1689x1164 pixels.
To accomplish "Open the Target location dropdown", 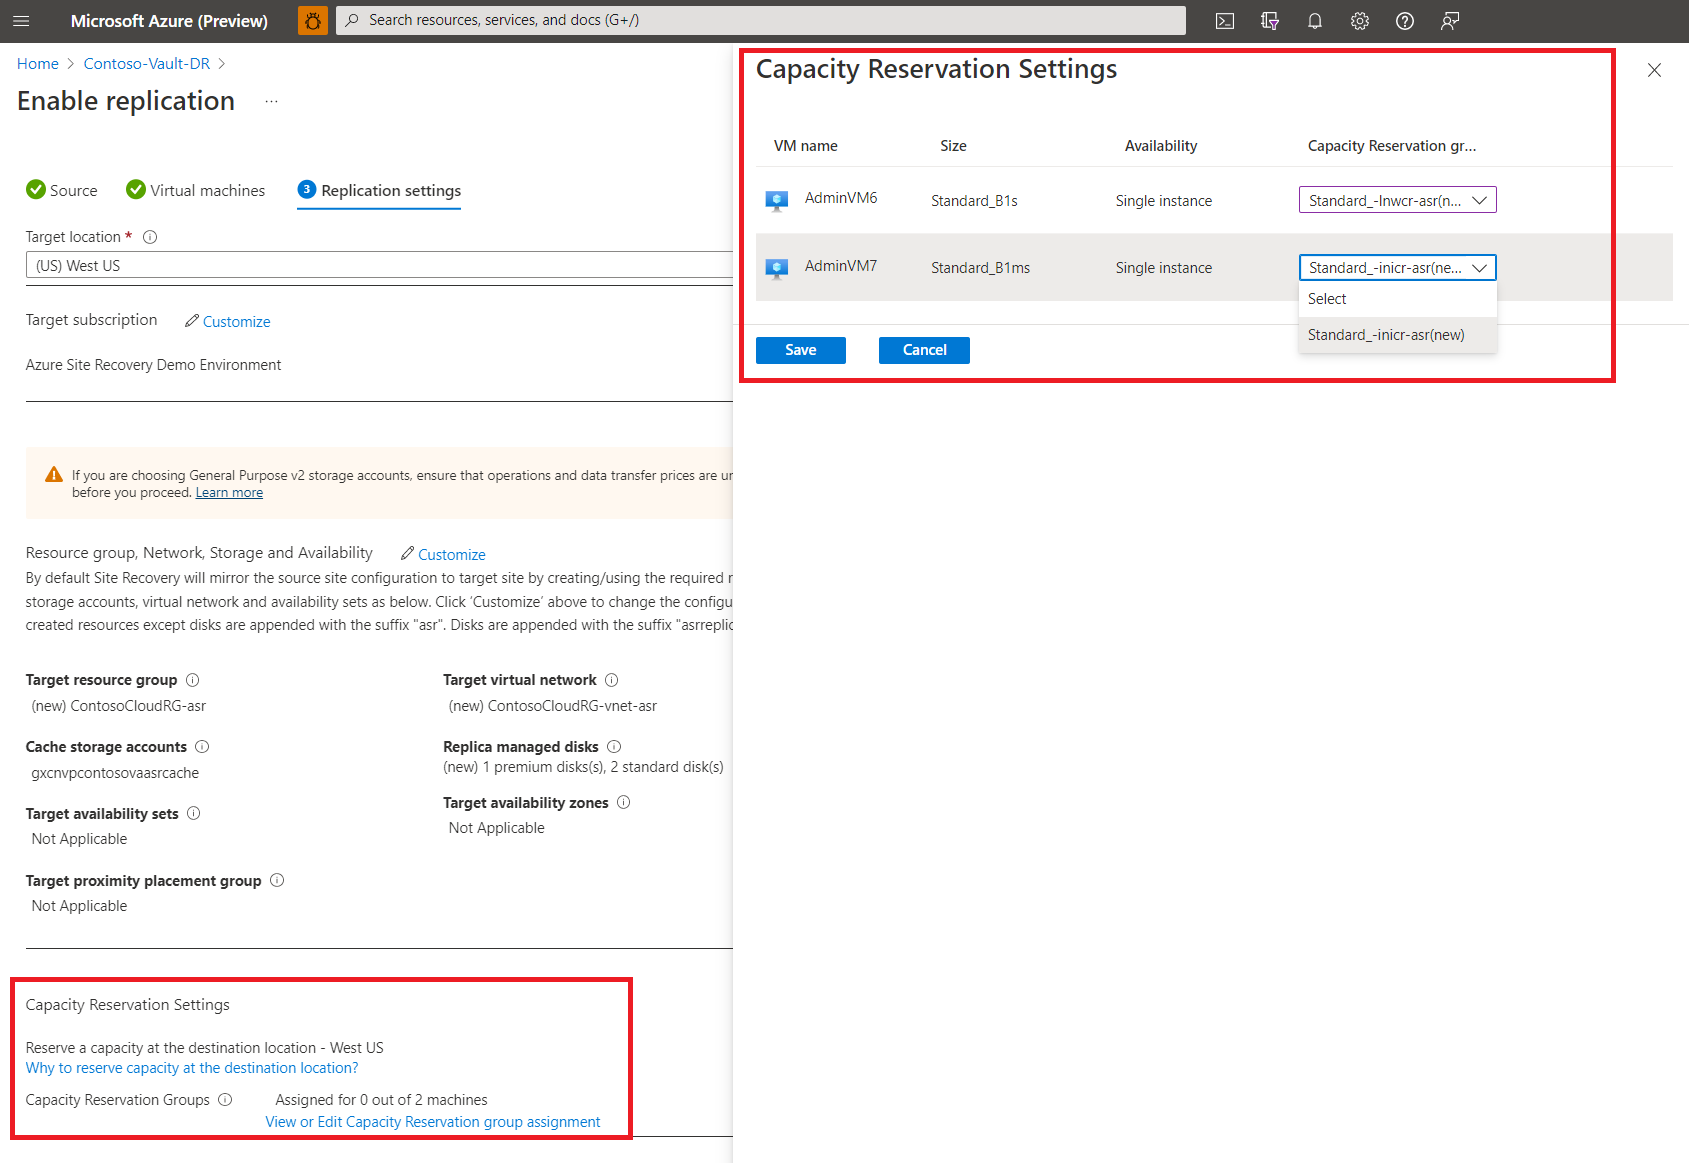I will 380,265.
